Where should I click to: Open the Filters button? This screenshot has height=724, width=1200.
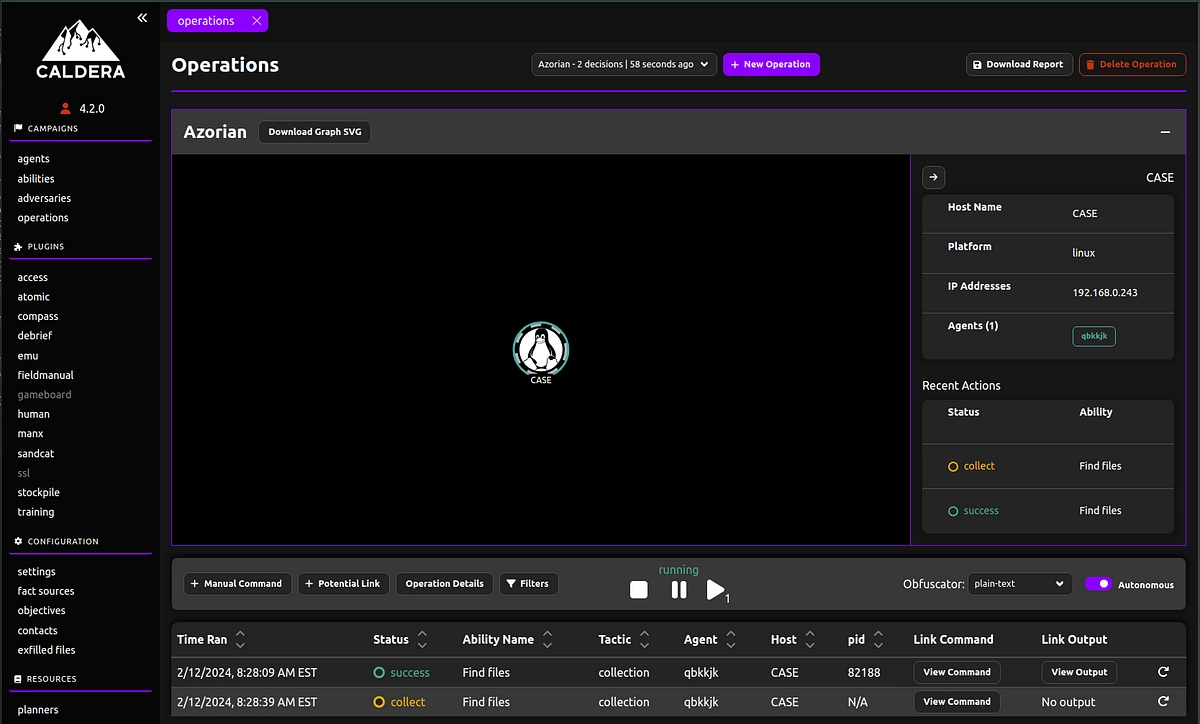tap(529, 584)
